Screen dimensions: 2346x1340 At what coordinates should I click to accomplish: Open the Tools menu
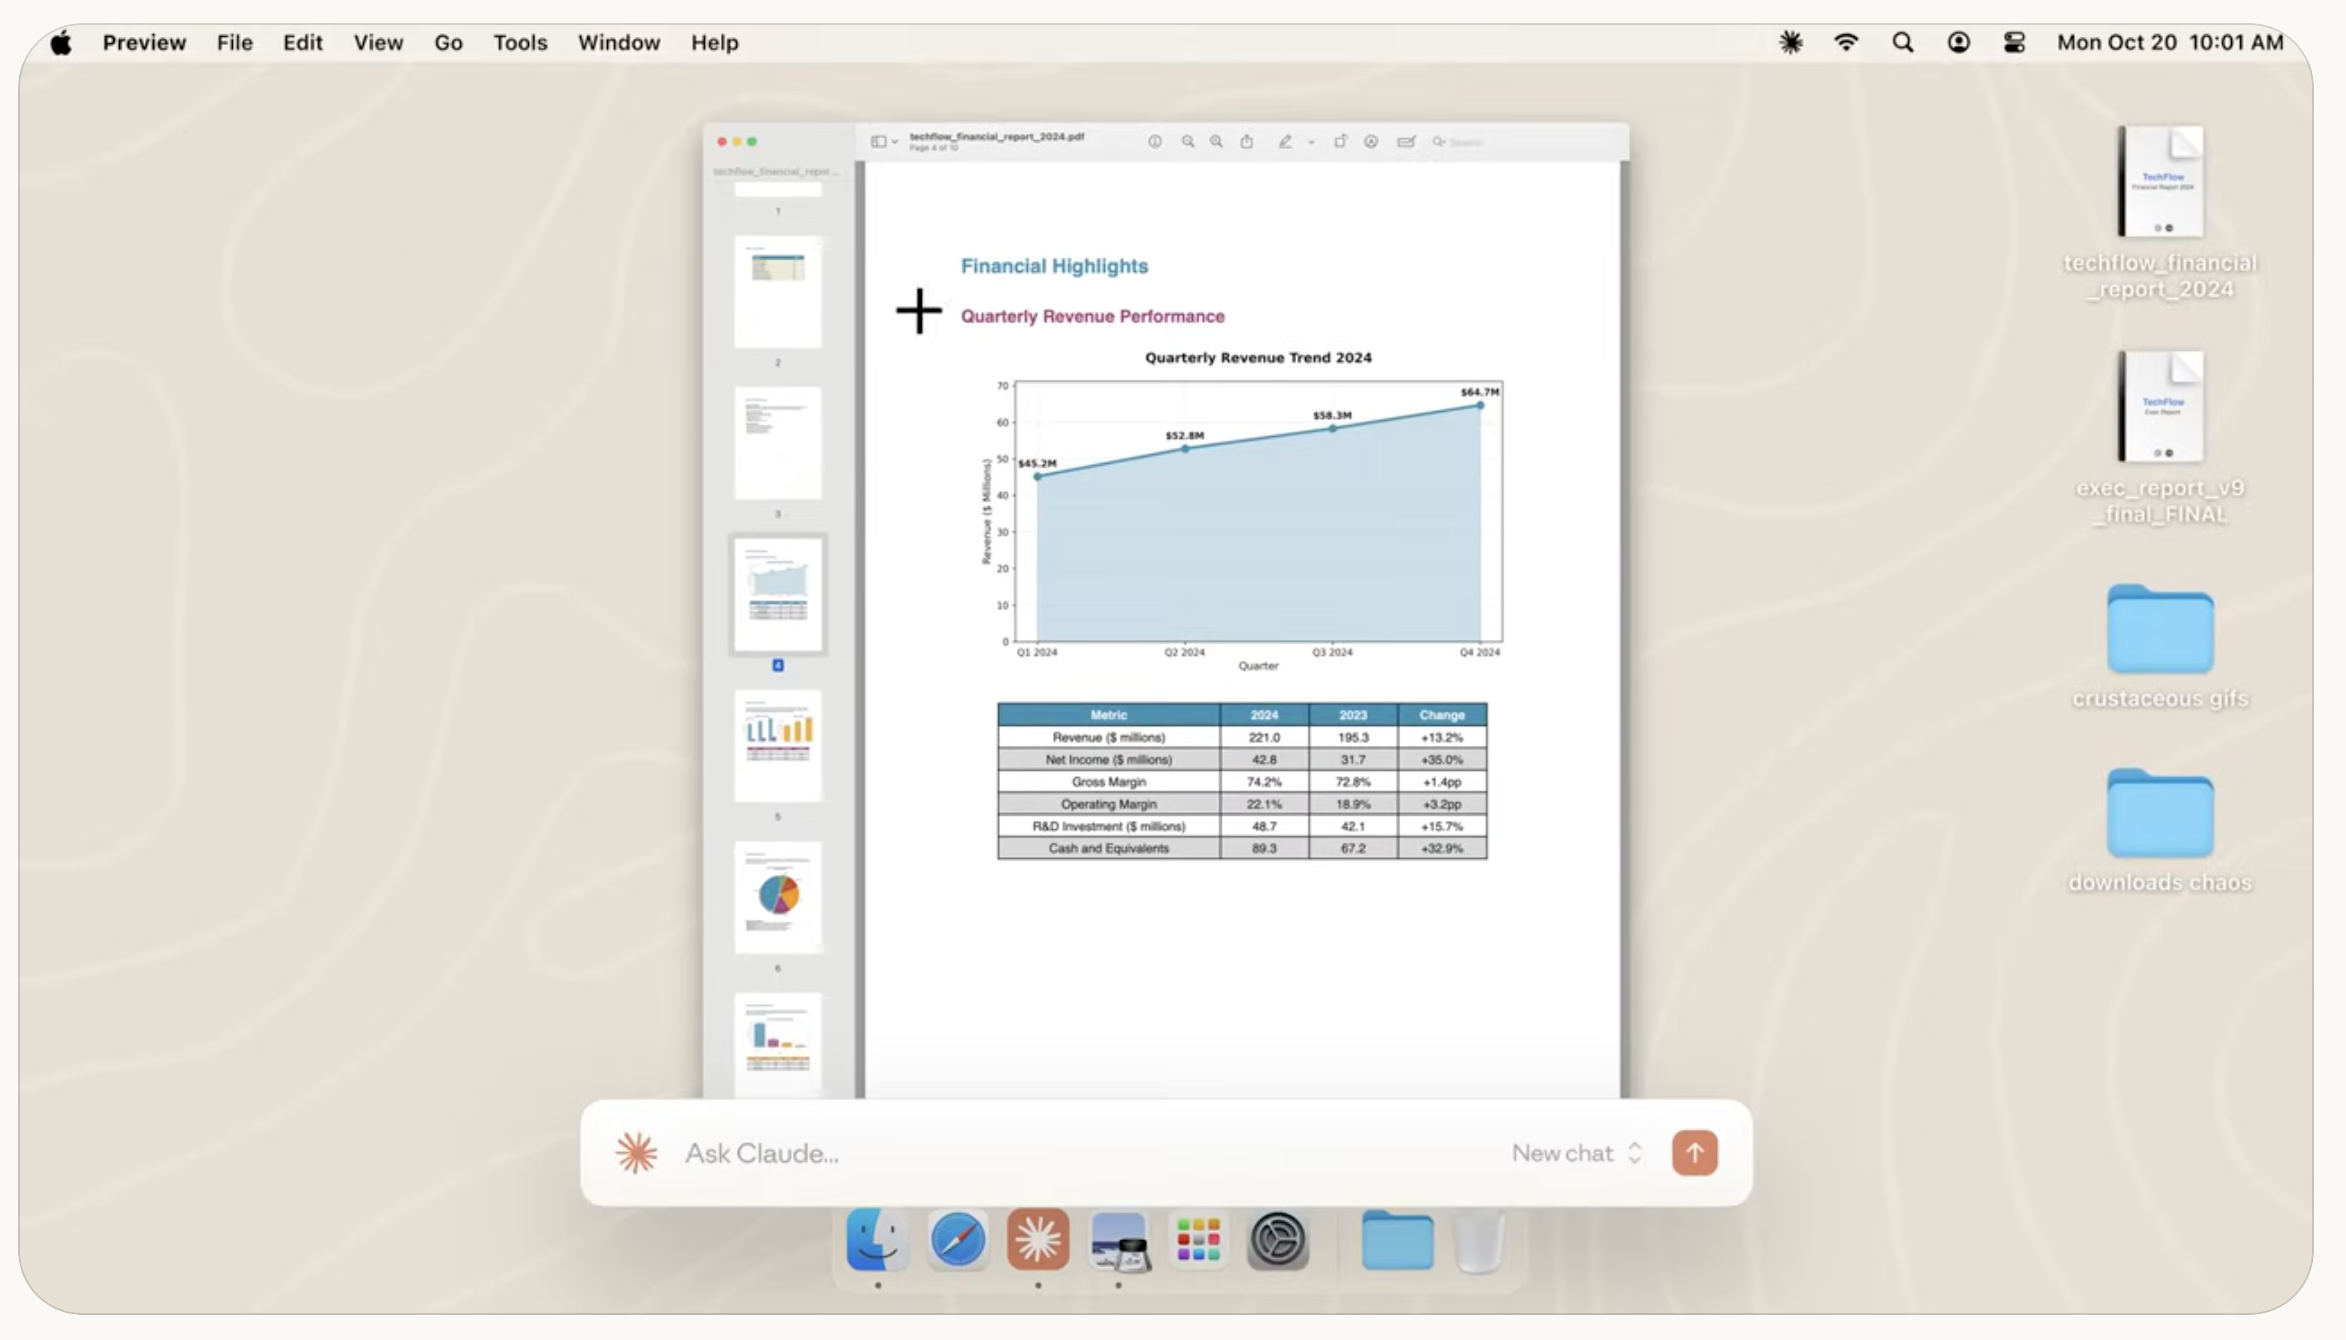520,43
